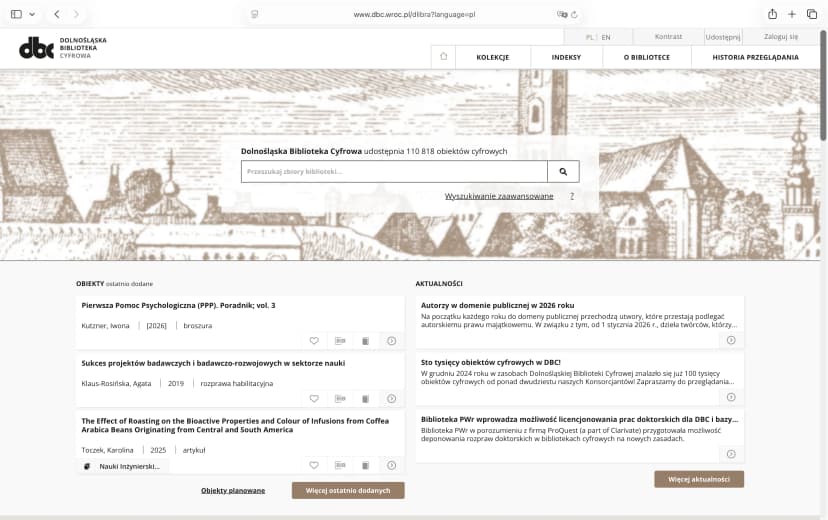Open The Effect of Roasting article title
The width and height of the screenshot is (828, 520).
(x=235, y=425)
